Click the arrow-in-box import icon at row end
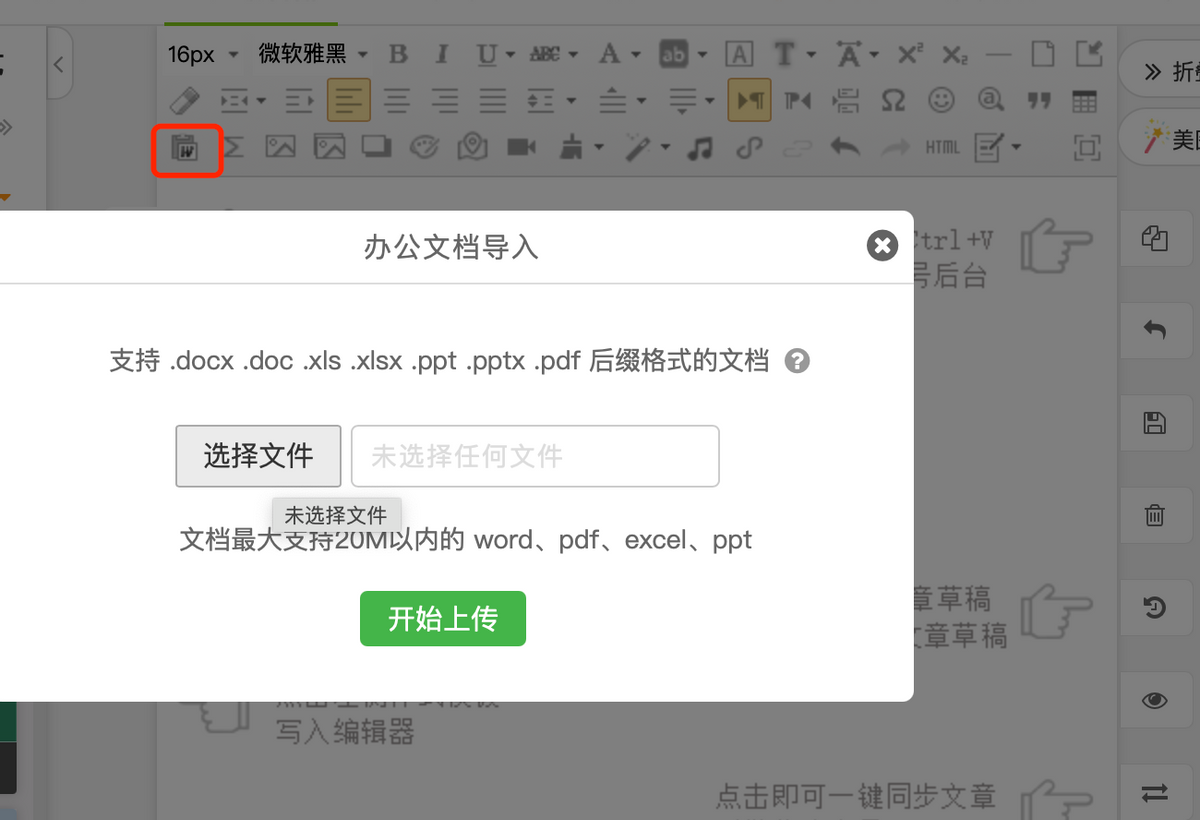The height and width of the screenshot is (820, 1200). coord(1089,54)
